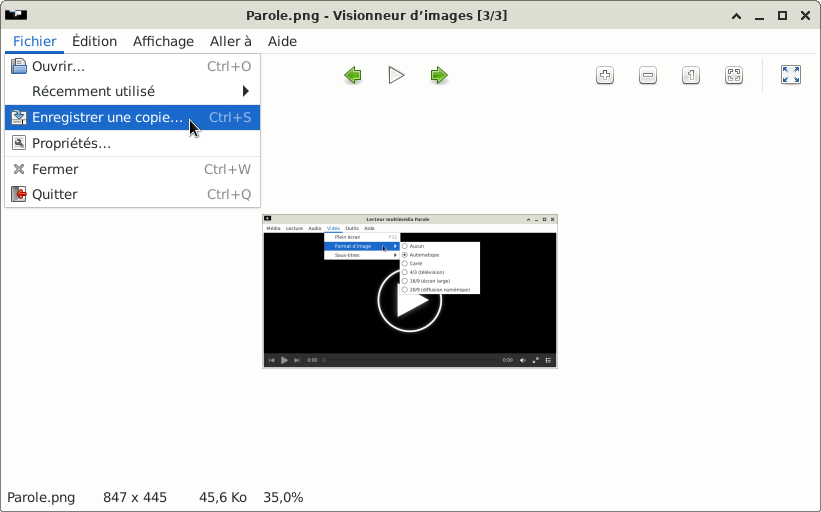The height and width of the screenshot is (512, 821).
Task: Open Propriétés… from the menu
Action: [132, 143]
